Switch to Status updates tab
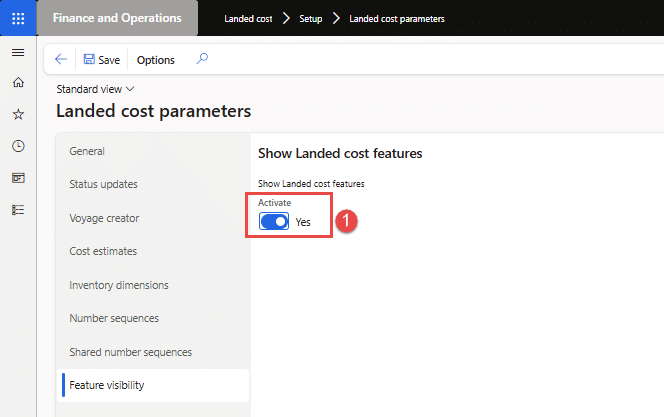Image resolution: width=664 pixels, height=417 pixels. coord(103,184)
